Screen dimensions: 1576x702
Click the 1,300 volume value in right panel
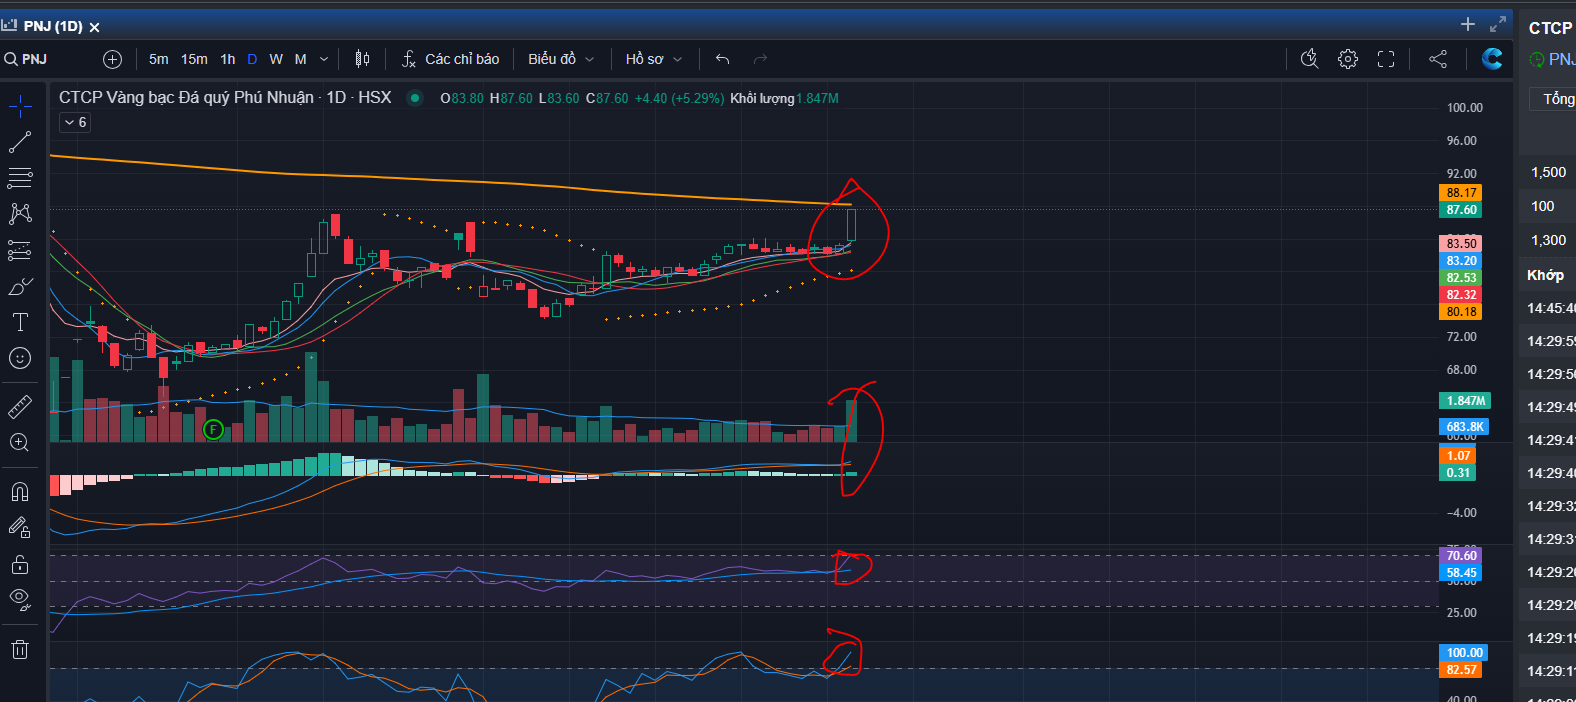point(1549,241)
